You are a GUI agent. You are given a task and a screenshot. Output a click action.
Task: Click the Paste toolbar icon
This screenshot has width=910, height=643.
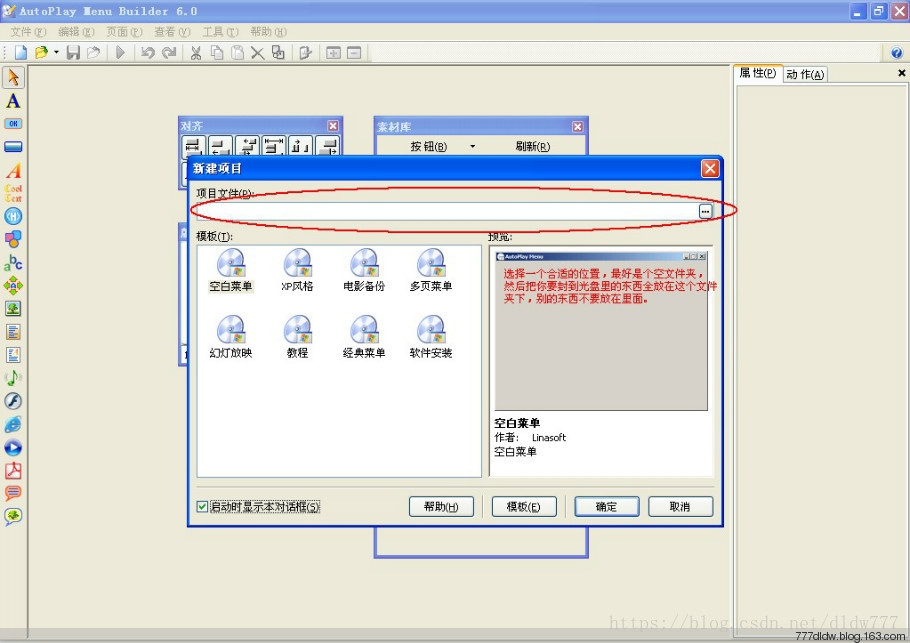(237, 53)
